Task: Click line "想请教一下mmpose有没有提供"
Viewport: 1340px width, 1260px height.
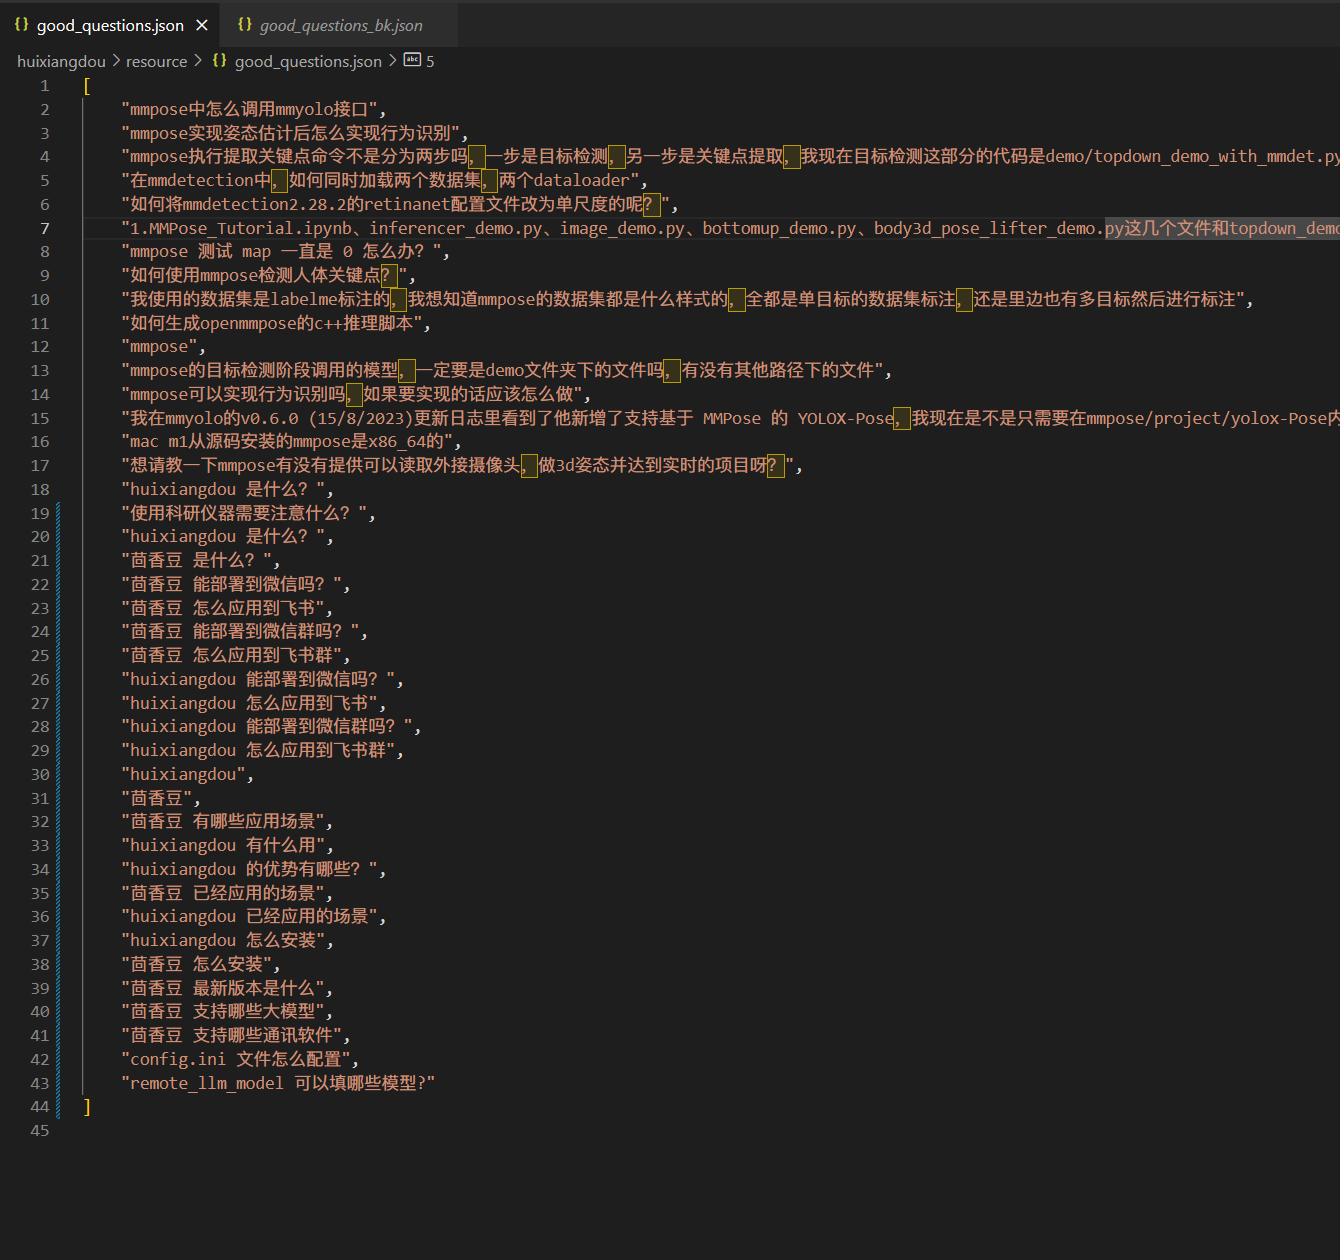Action: [462, 466]
